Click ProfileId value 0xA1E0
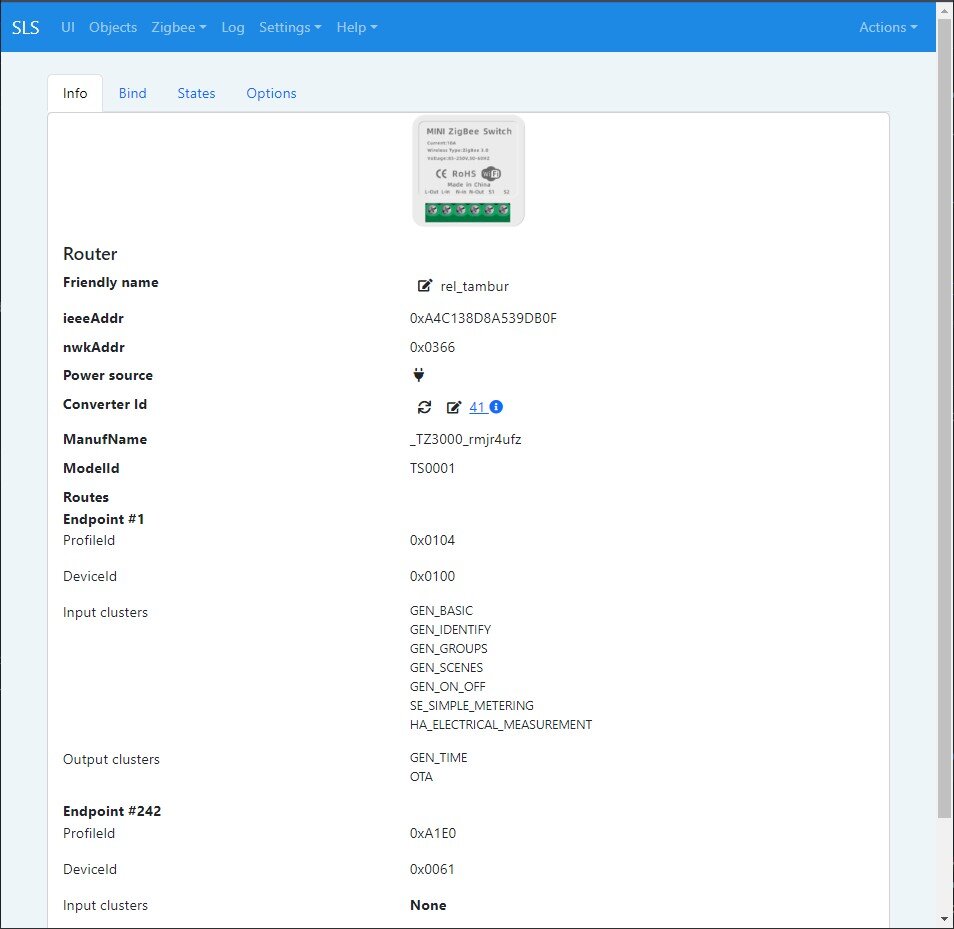 point(433,833)
